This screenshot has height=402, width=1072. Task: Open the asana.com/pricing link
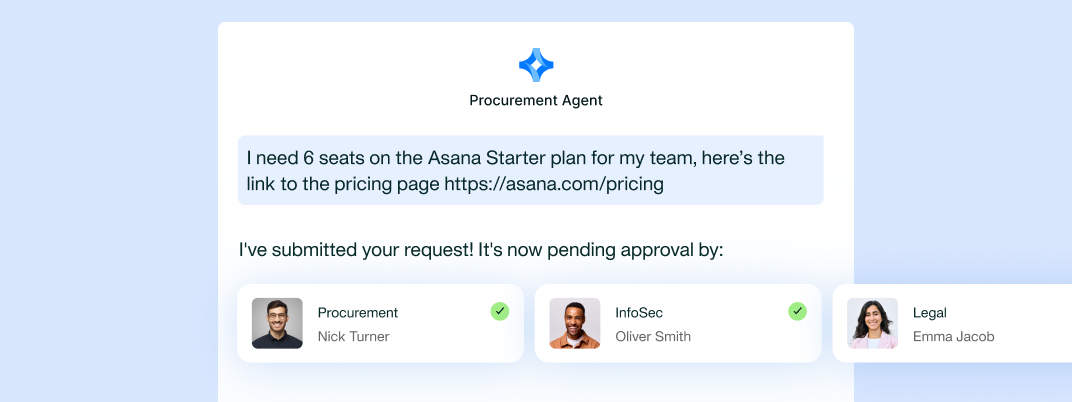(x=554, y=184)
